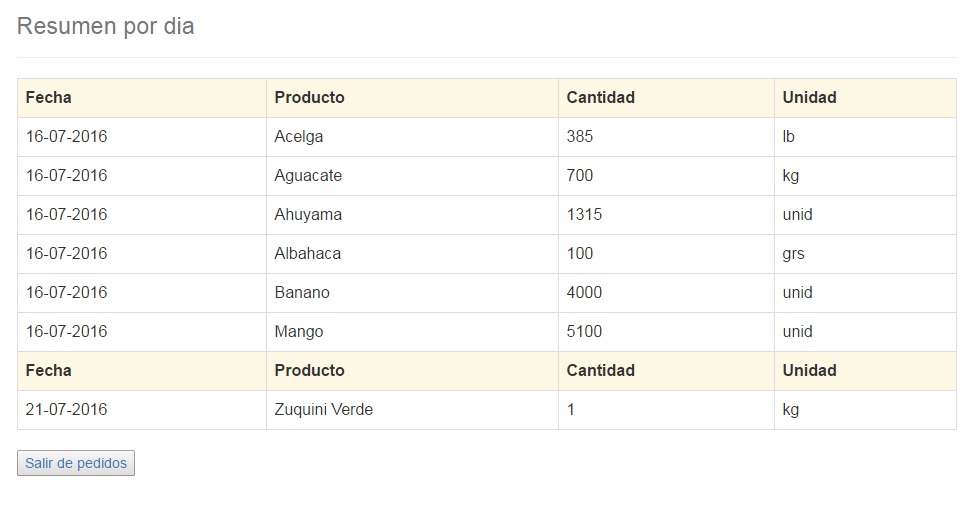Click the 21-07-2016 date cell
The height and width of the screenshot is (519, 965).
pyautogui.click(x=142, y=410)
